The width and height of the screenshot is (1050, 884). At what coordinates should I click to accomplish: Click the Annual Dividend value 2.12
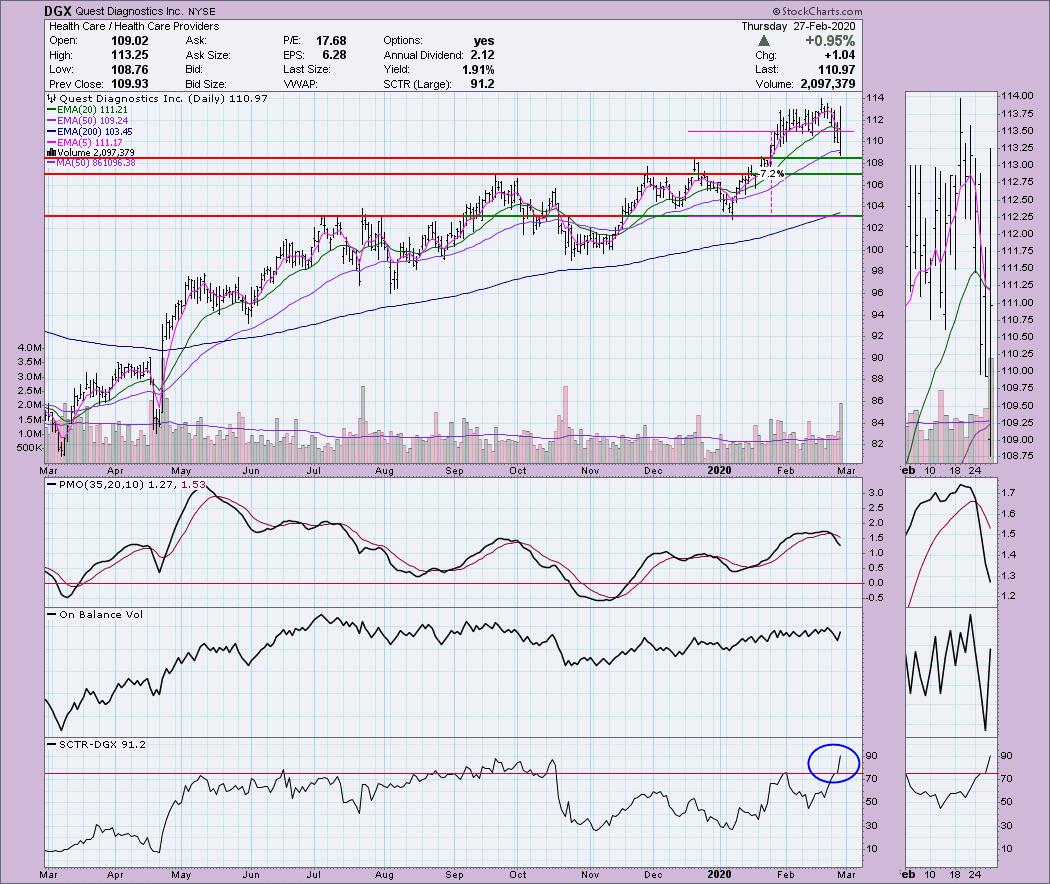[x=482, y=55]
